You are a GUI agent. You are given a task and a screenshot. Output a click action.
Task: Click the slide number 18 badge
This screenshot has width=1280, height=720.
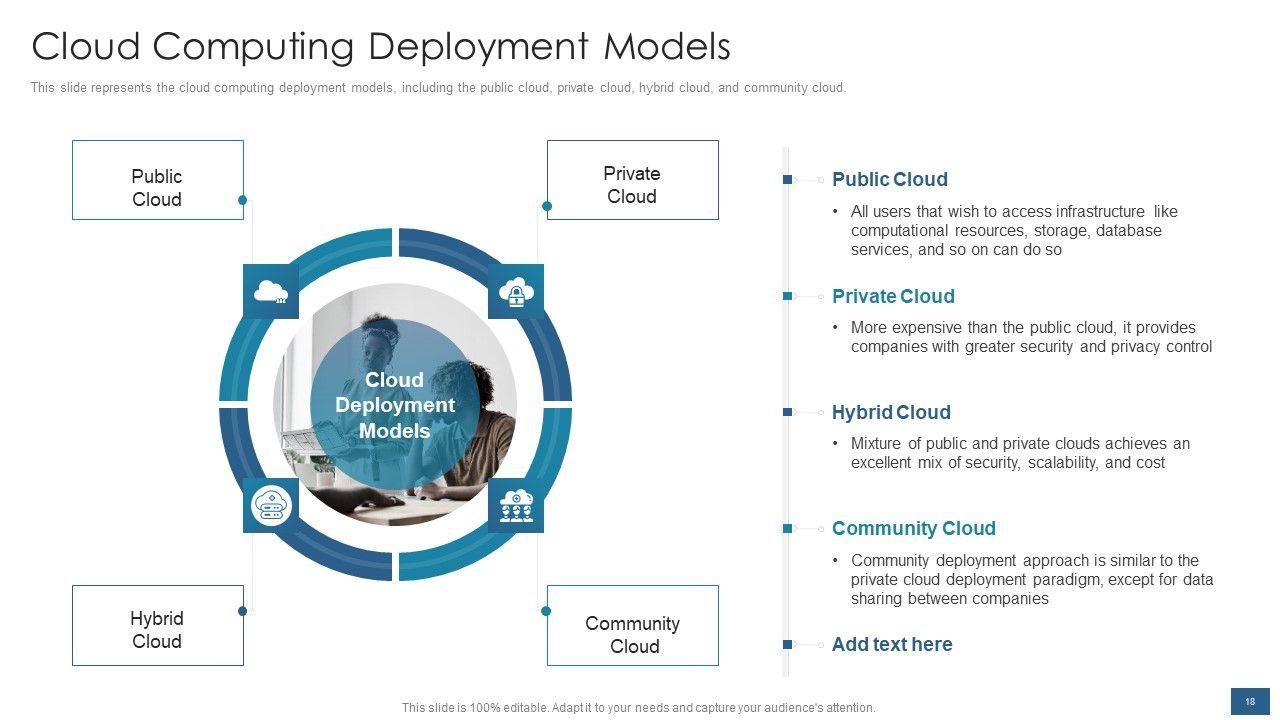point(1250,702)
